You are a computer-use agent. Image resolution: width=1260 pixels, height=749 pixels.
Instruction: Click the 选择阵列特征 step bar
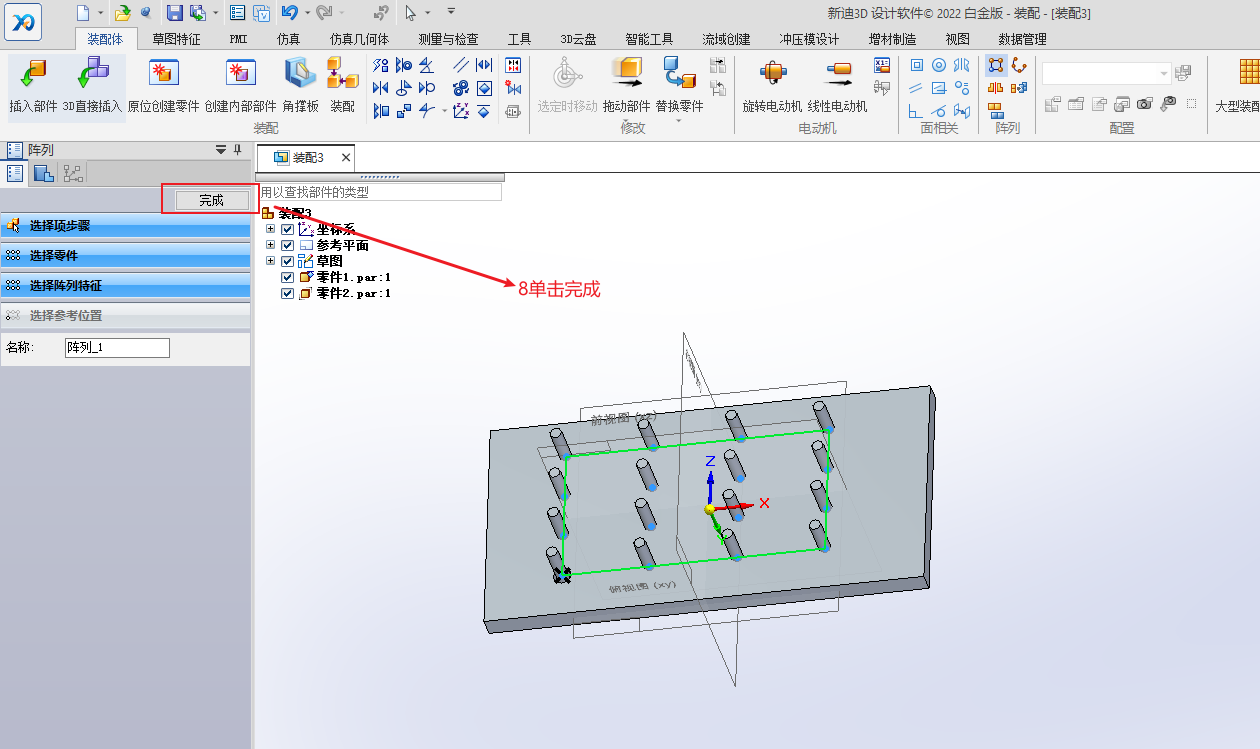pos(125,286)
